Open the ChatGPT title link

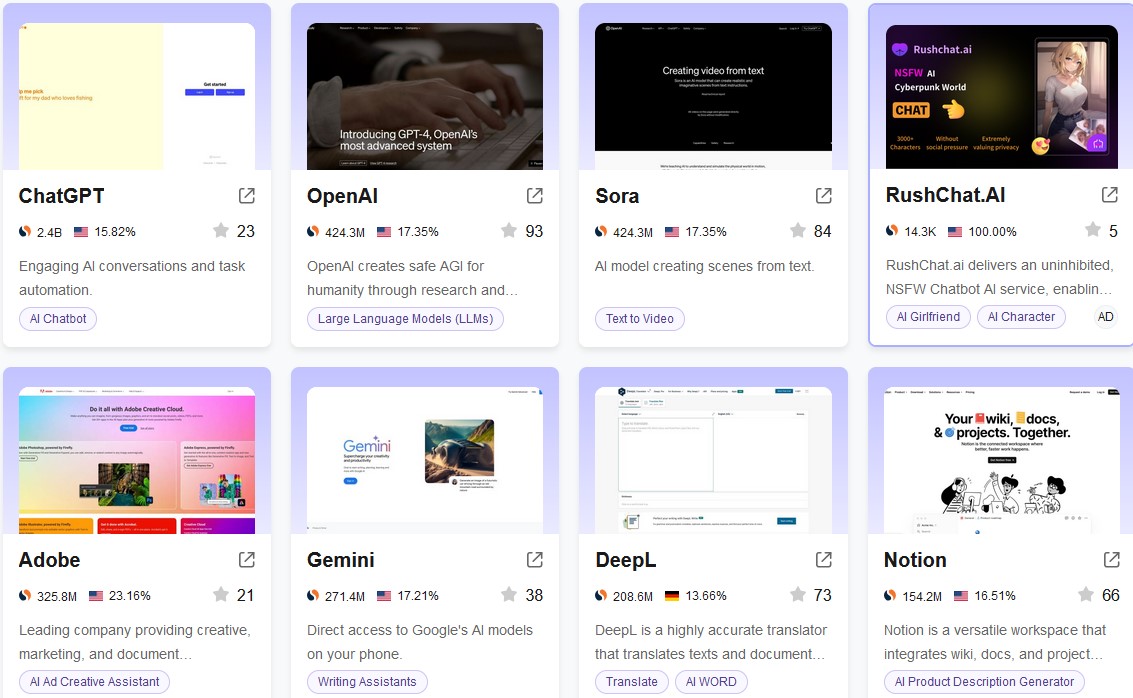click(61, 196)
